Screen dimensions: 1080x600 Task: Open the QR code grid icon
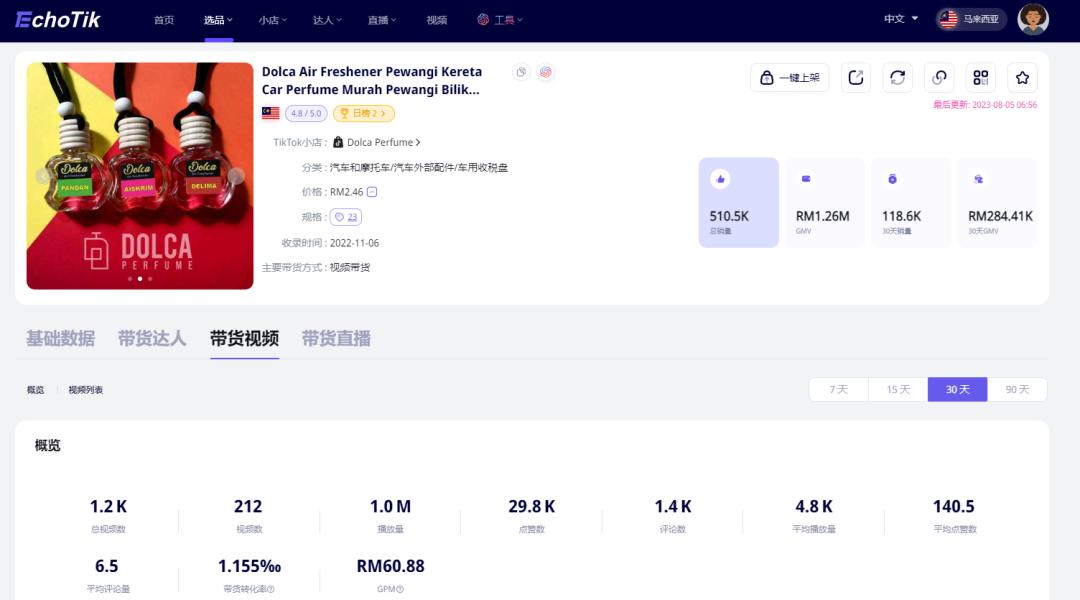(x=981, y=78)
